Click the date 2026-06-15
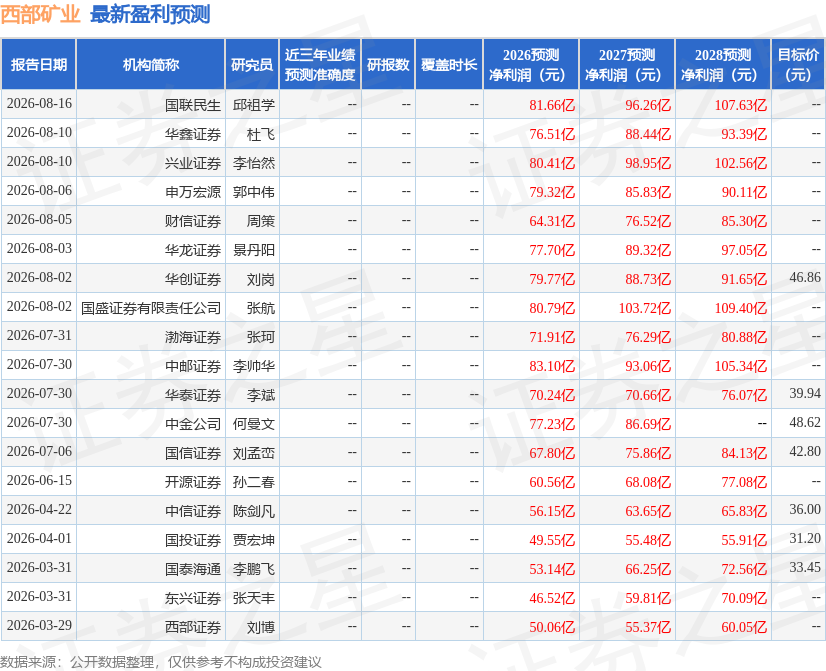 click(x=40, y=480)
